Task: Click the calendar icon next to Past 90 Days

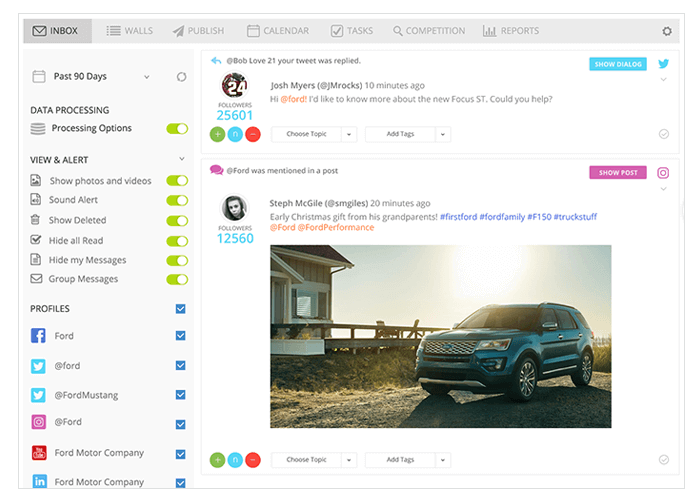Action: [x=39, y=76]
